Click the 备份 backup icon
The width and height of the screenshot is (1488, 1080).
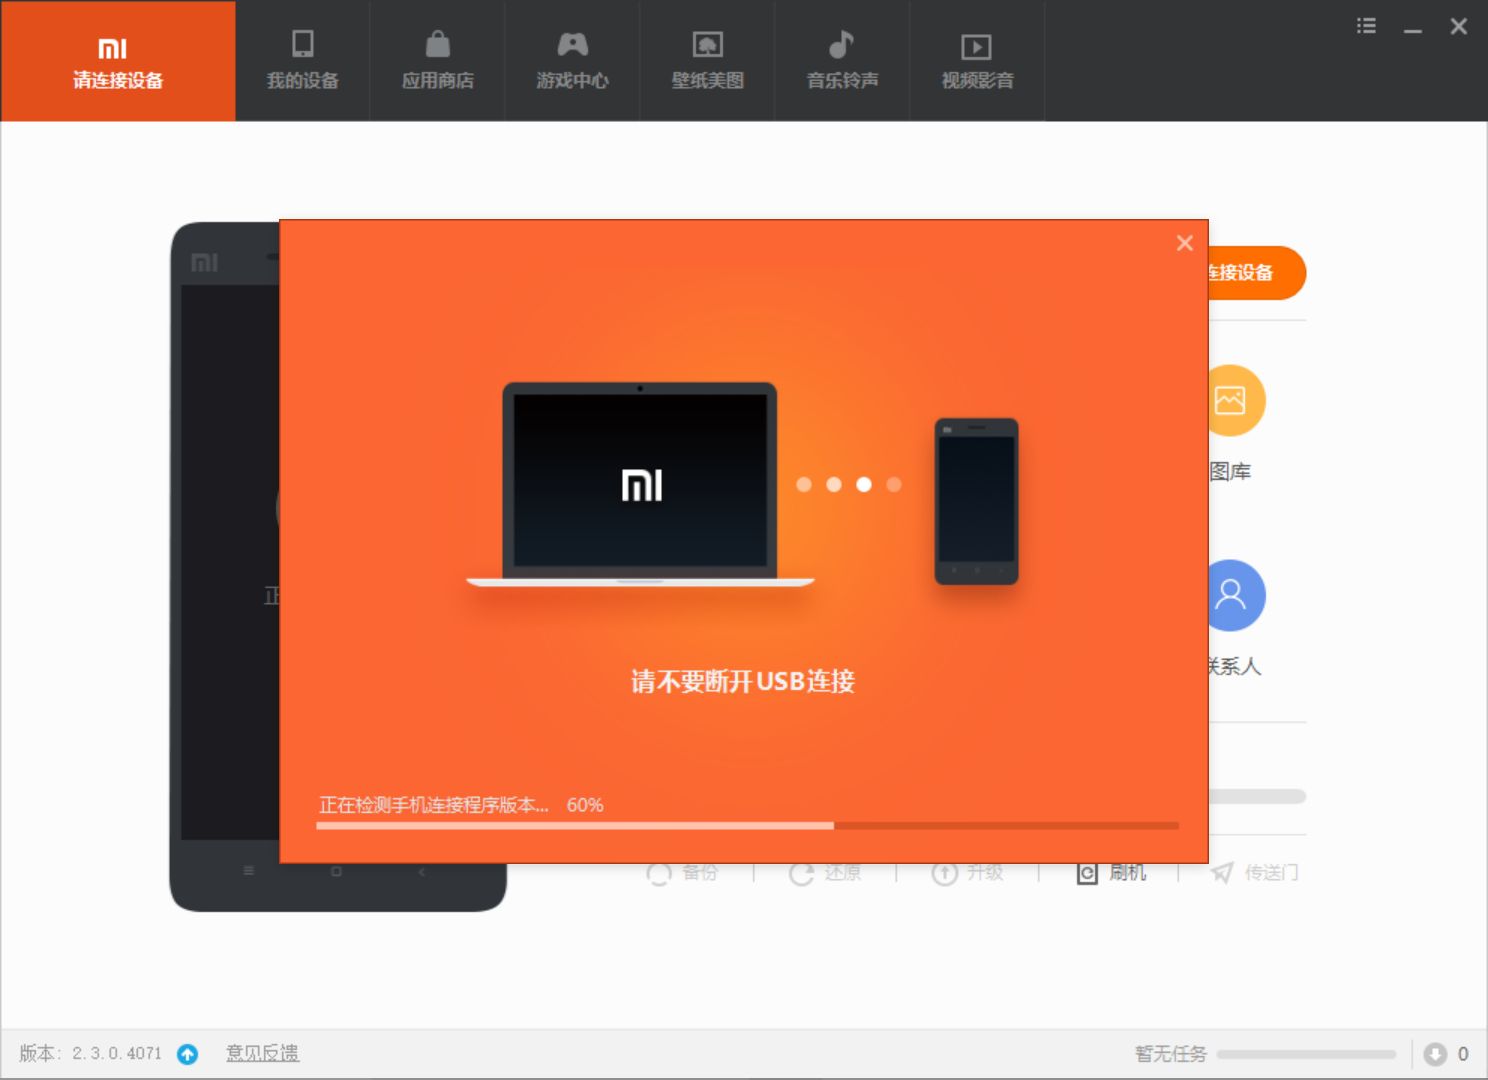[685, 872]
